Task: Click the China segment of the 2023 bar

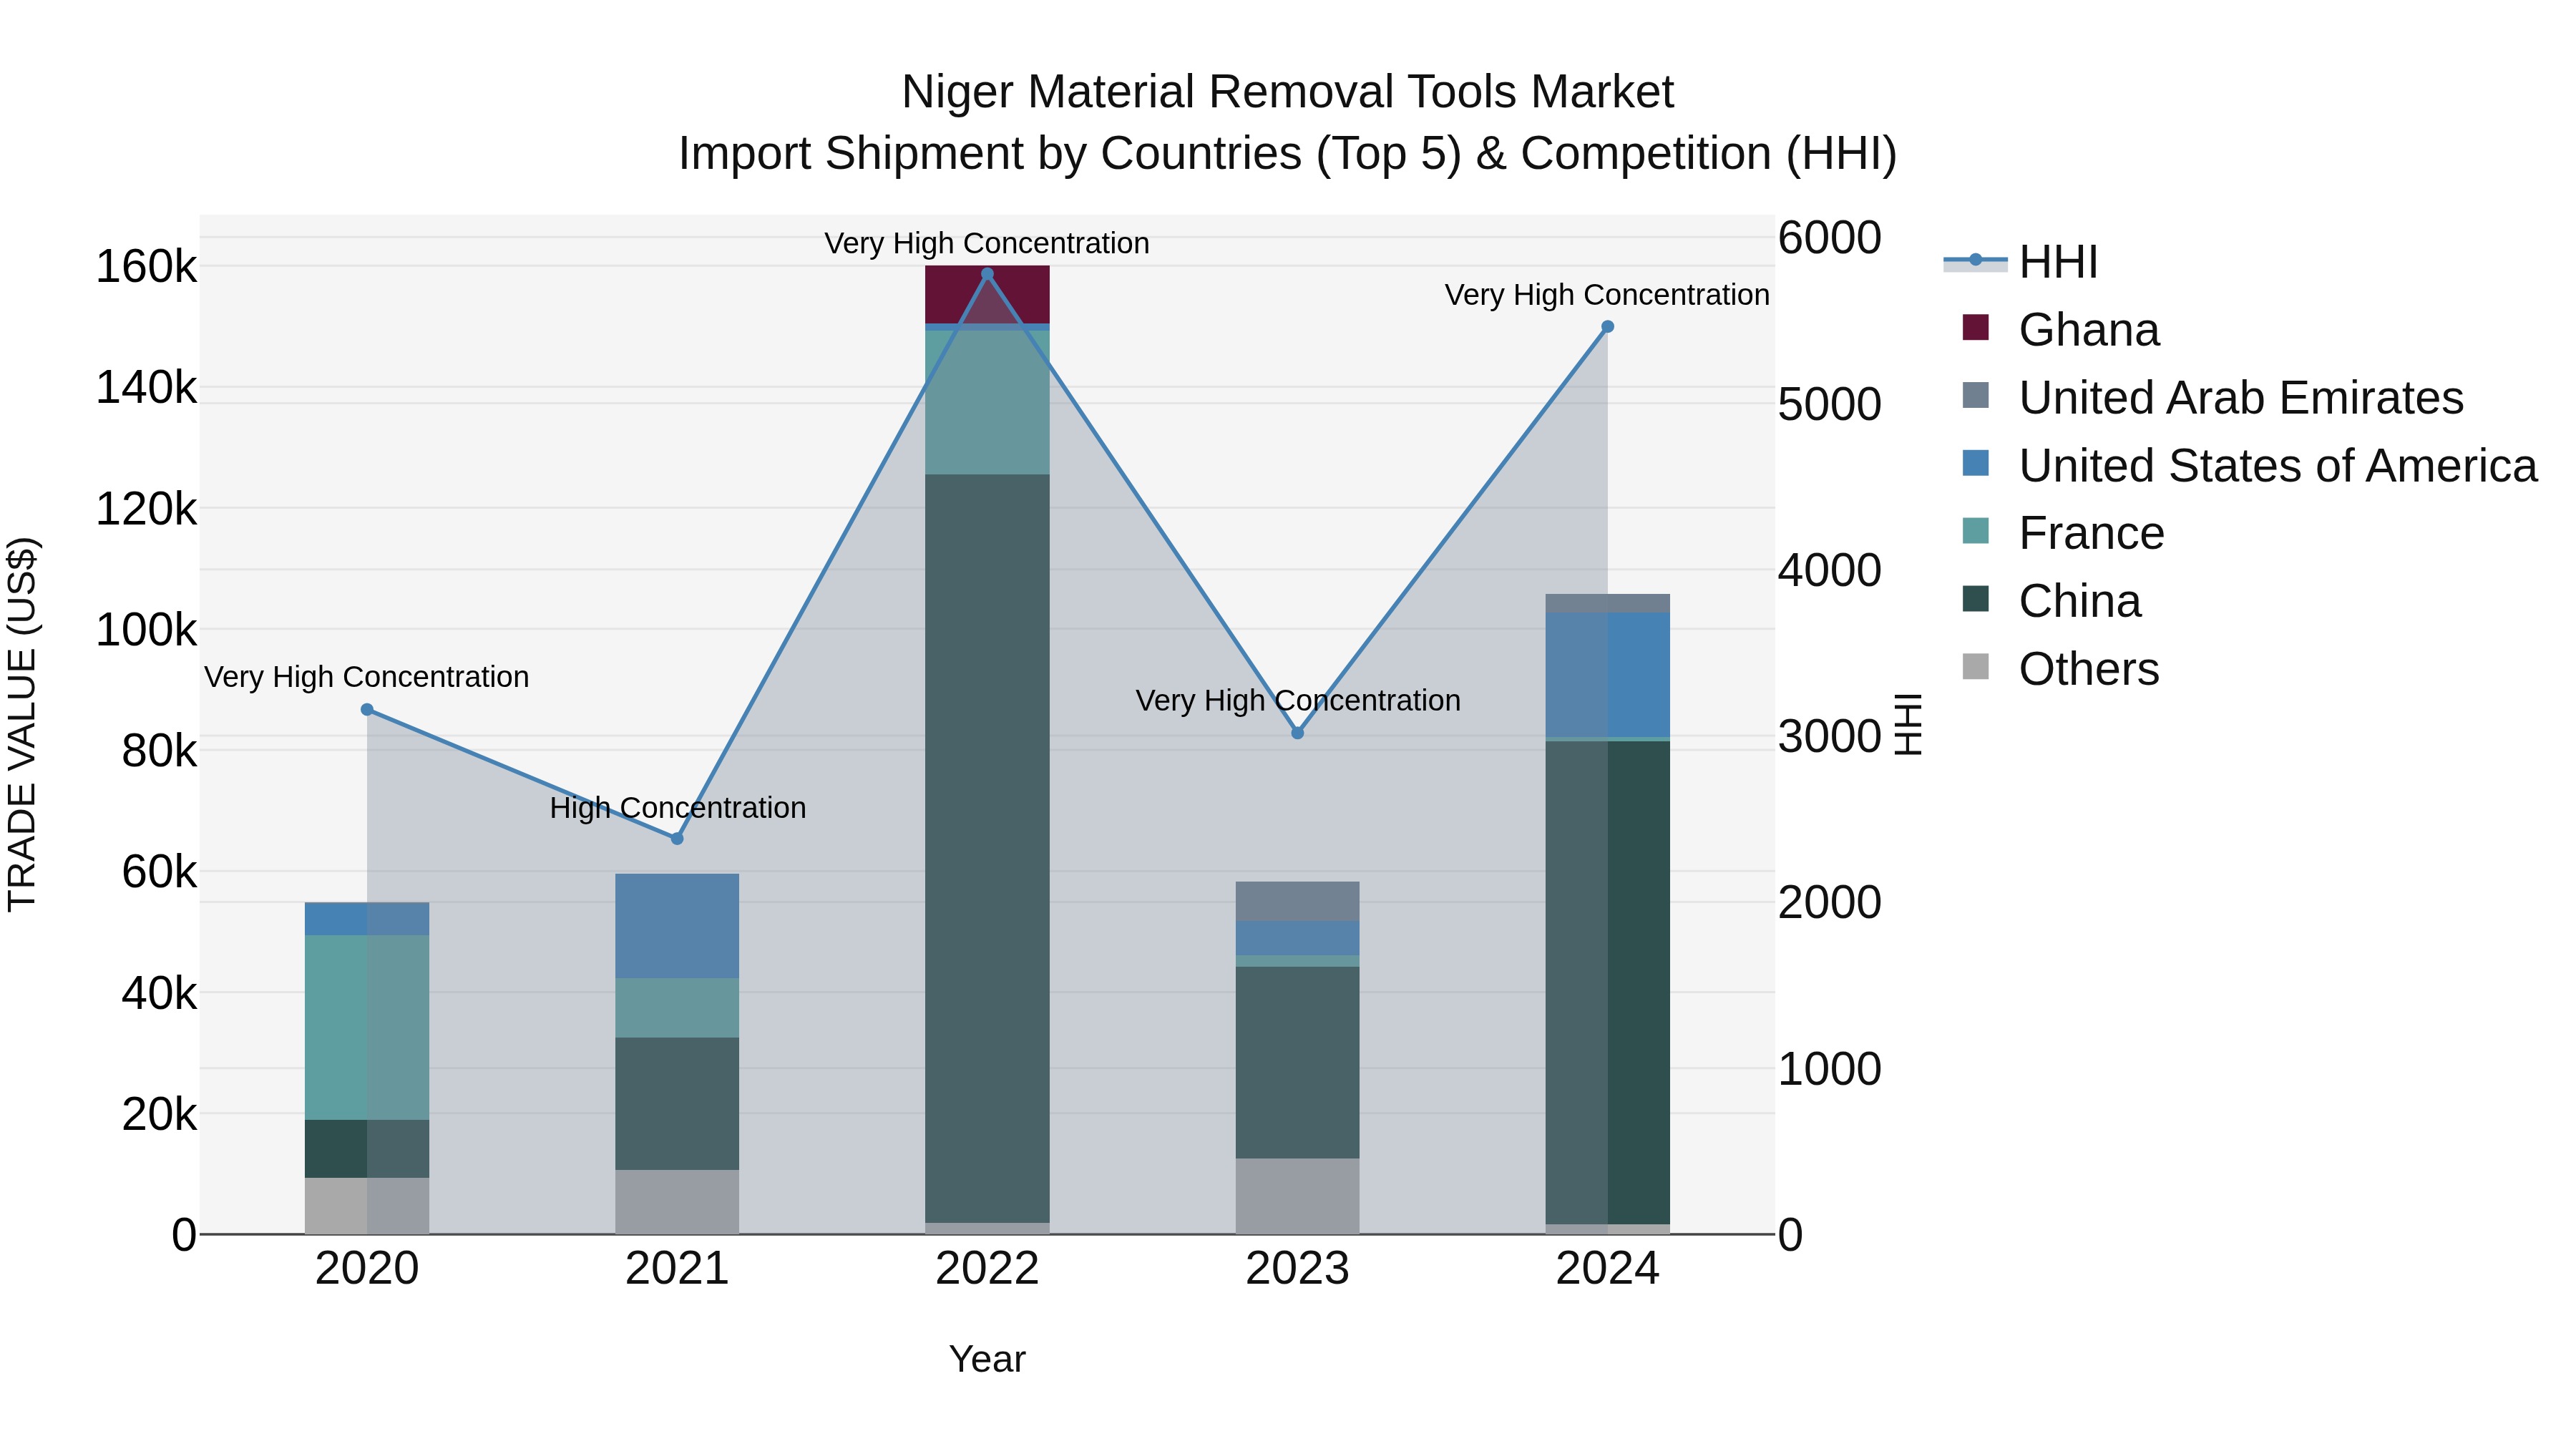Action: 1298,1063
